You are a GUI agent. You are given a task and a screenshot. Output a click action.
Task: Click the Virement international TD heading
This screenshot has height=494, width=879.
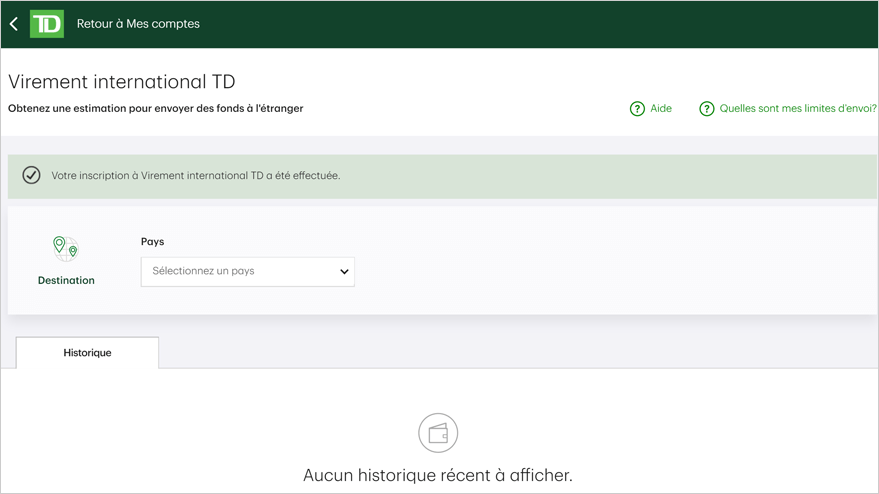(122, 82)
